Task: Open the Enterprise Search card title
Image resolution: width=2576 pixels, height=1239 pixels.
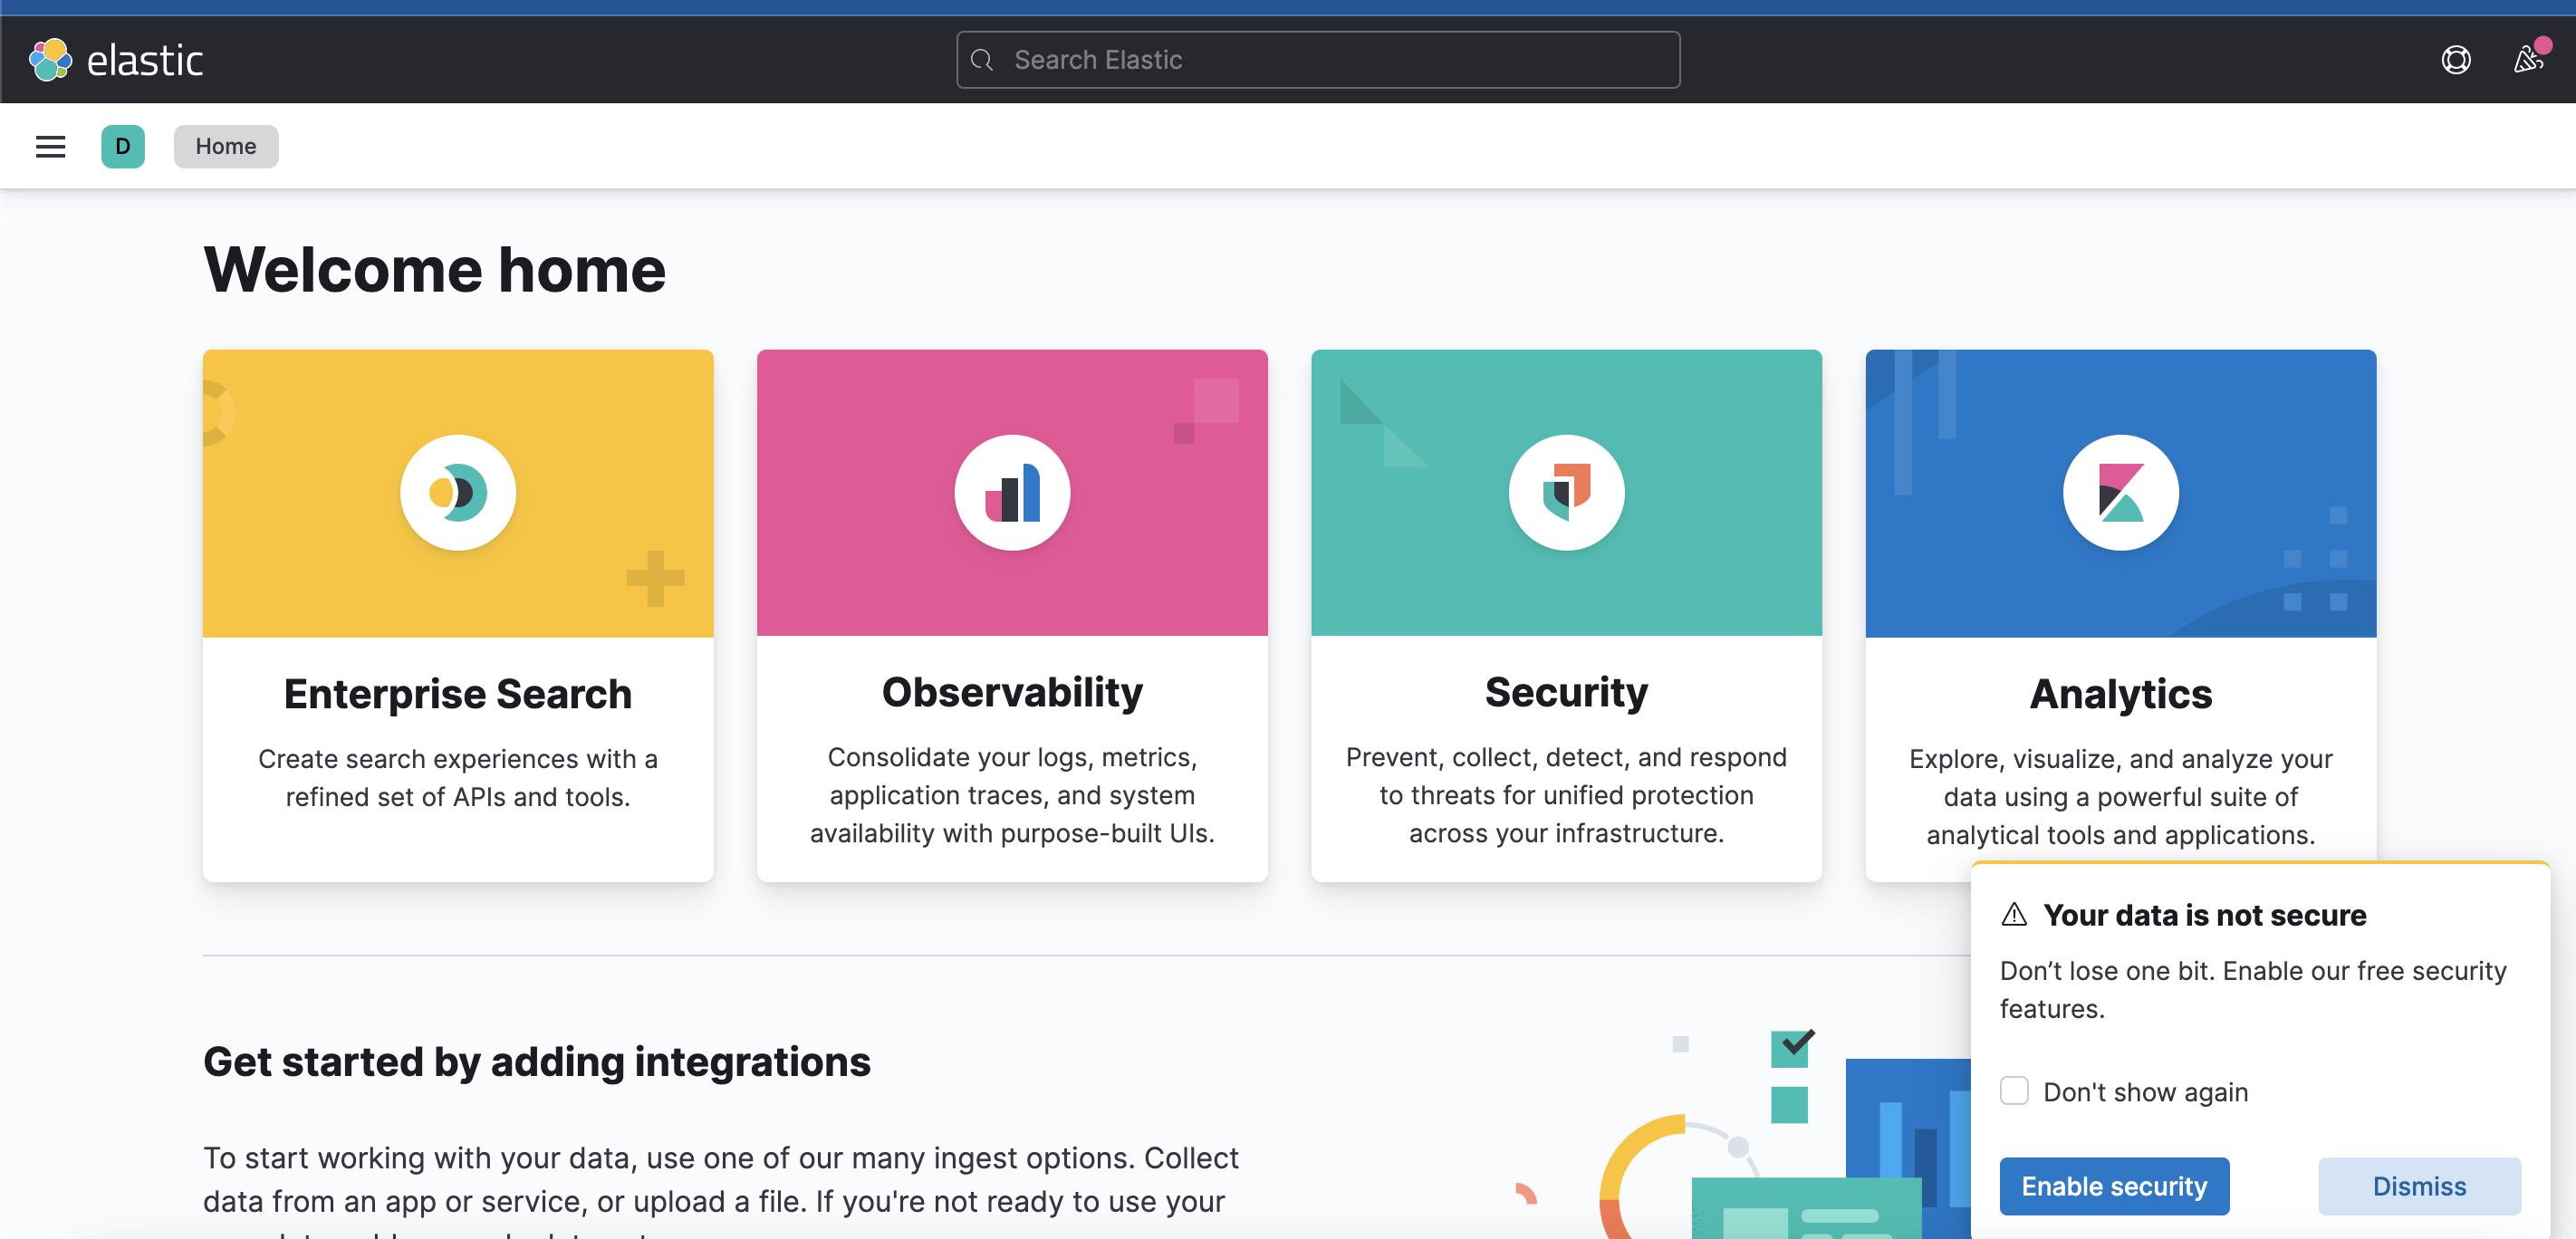Action: 458,694
